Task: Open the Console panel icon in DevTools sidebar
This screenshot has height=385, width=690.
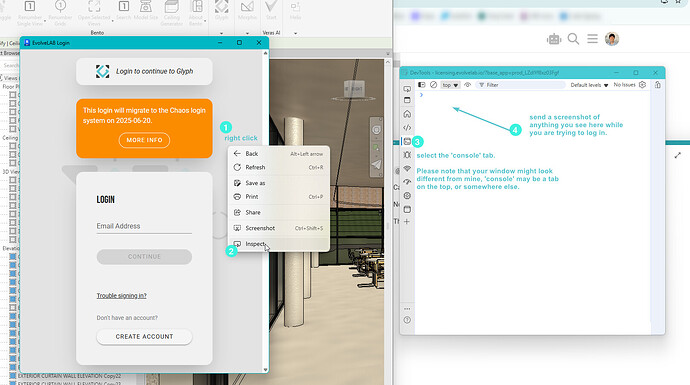Action: pyautogui.click(x=407, y=142)
